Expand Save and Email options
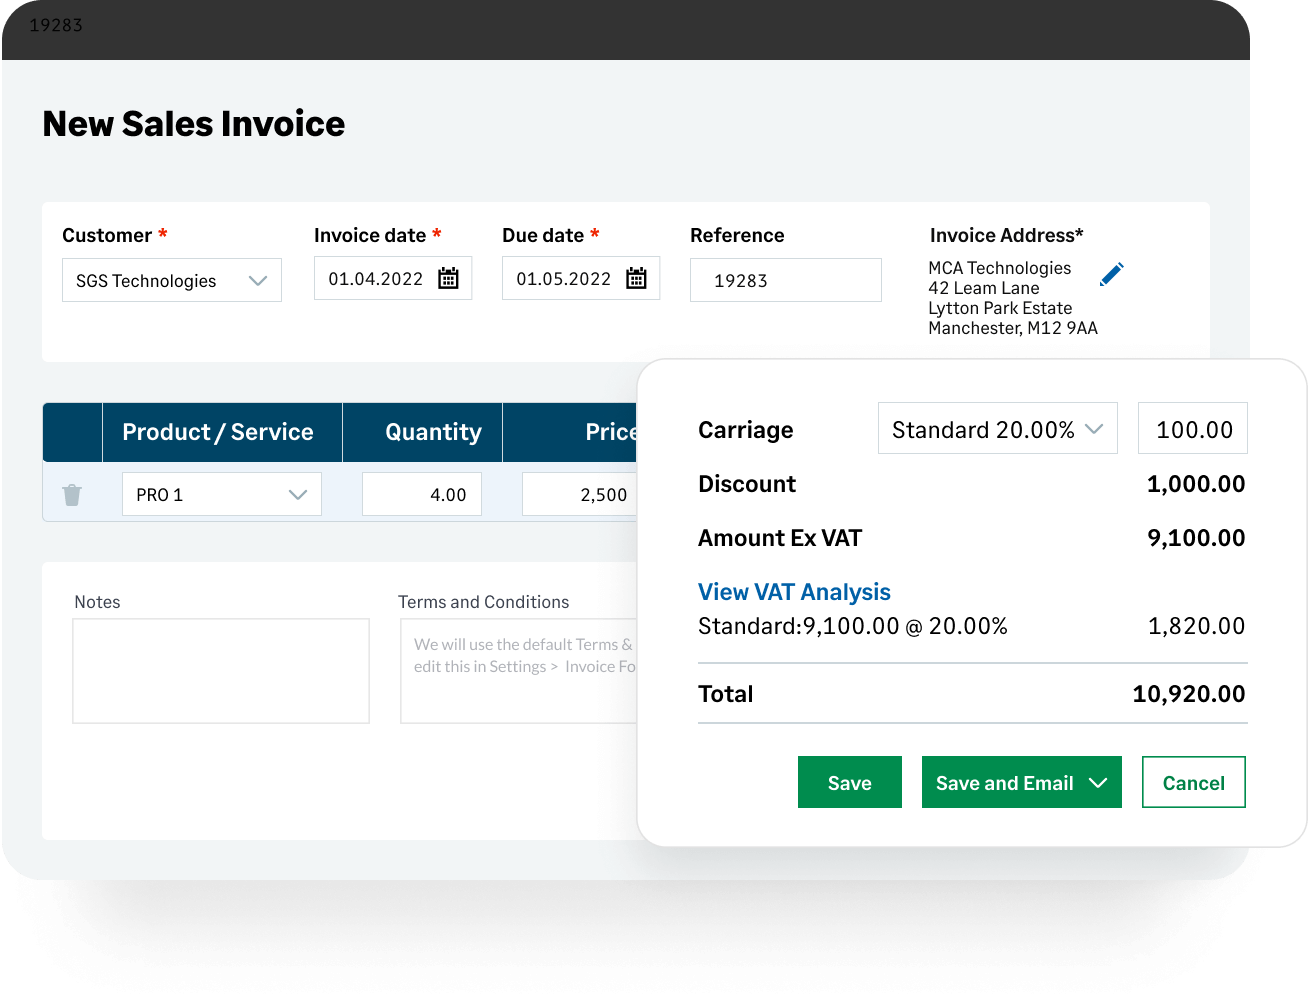 (1098, 782)
